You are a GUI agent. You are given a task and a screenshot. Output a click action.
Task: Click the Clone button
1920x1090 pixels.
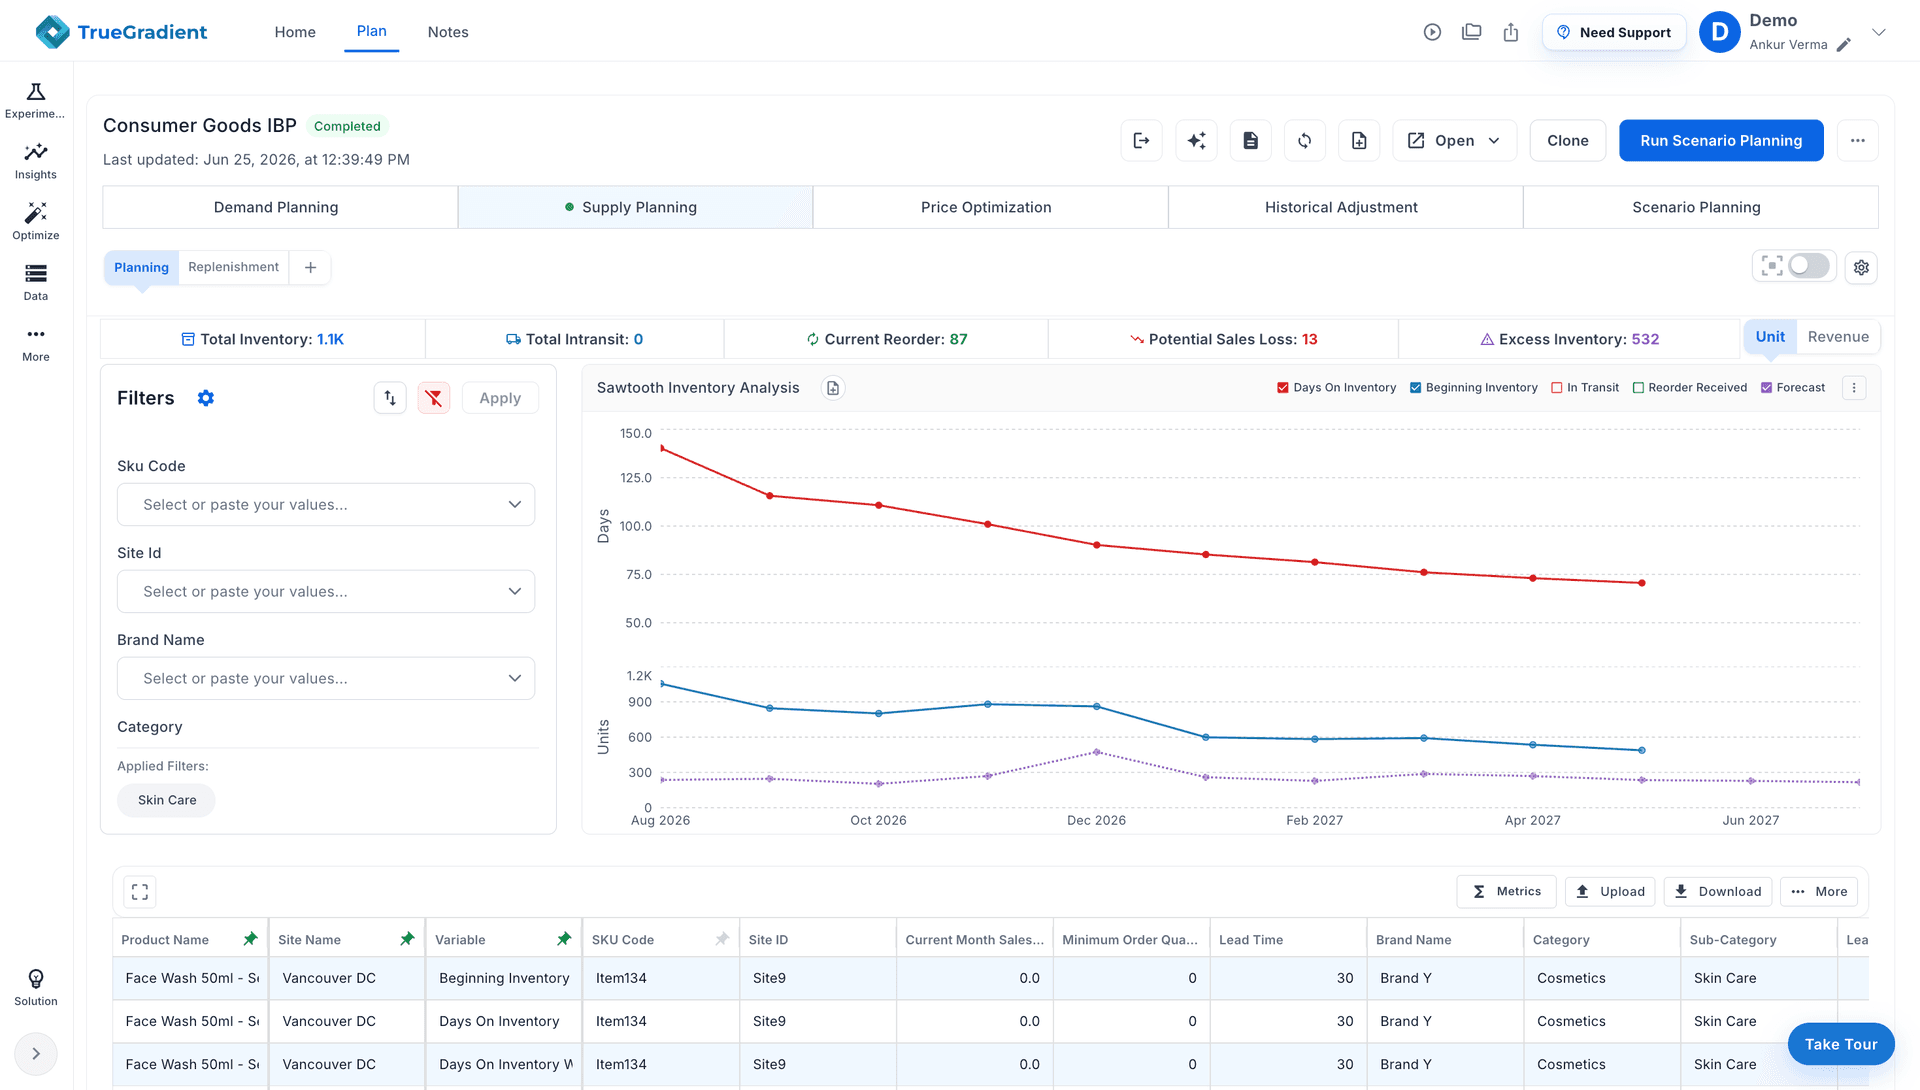pos(1567,141)
